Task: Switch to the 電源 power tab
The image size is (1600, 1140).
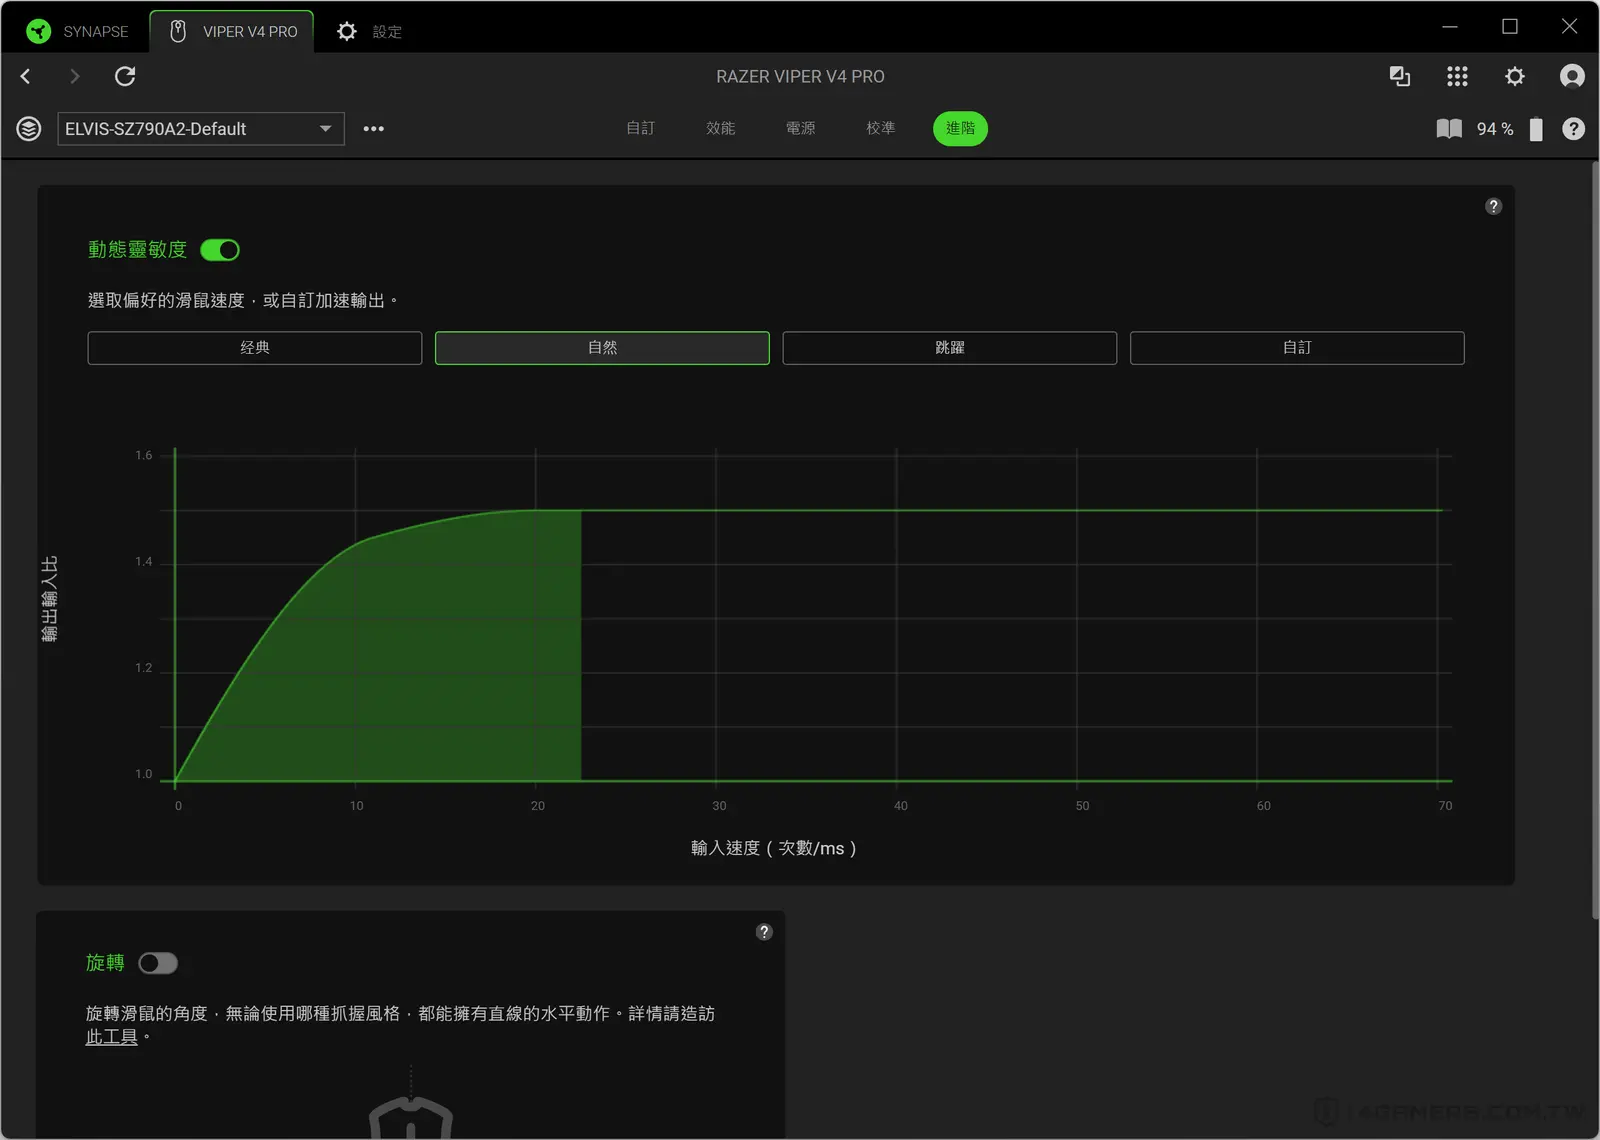Action: tap(800, 128)
